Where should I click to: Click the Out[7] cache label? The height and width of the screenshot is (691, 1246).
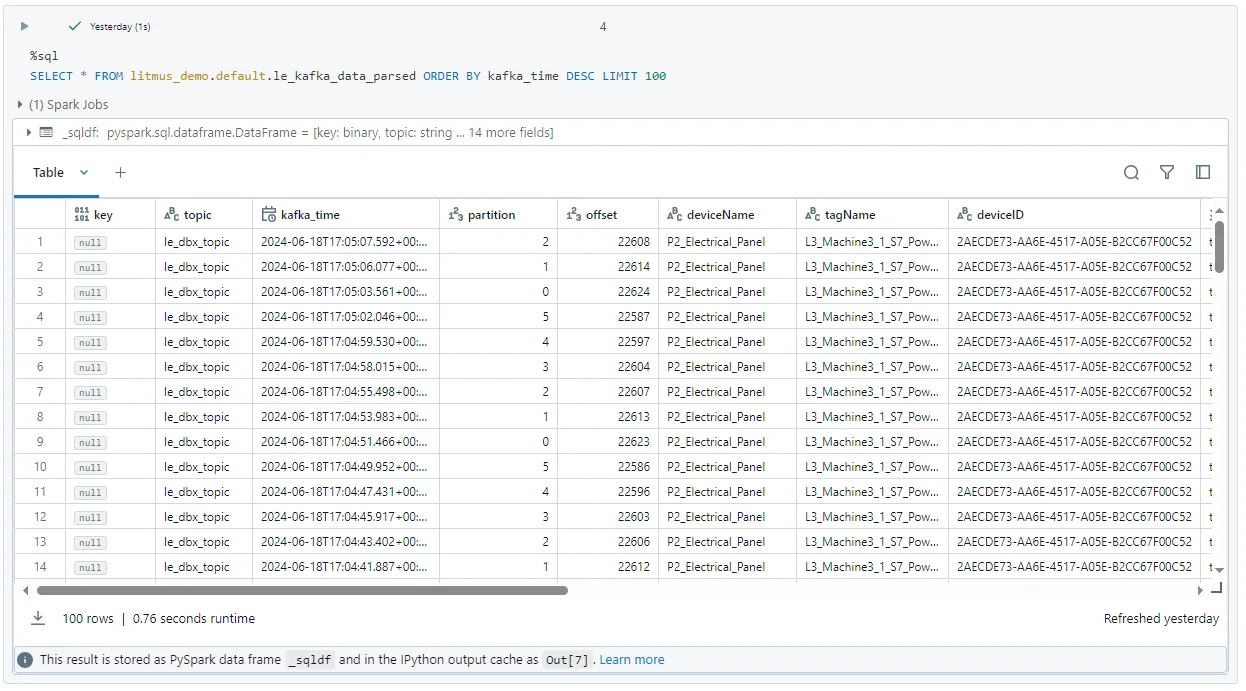pyautogui.click(x=568, y=660)
